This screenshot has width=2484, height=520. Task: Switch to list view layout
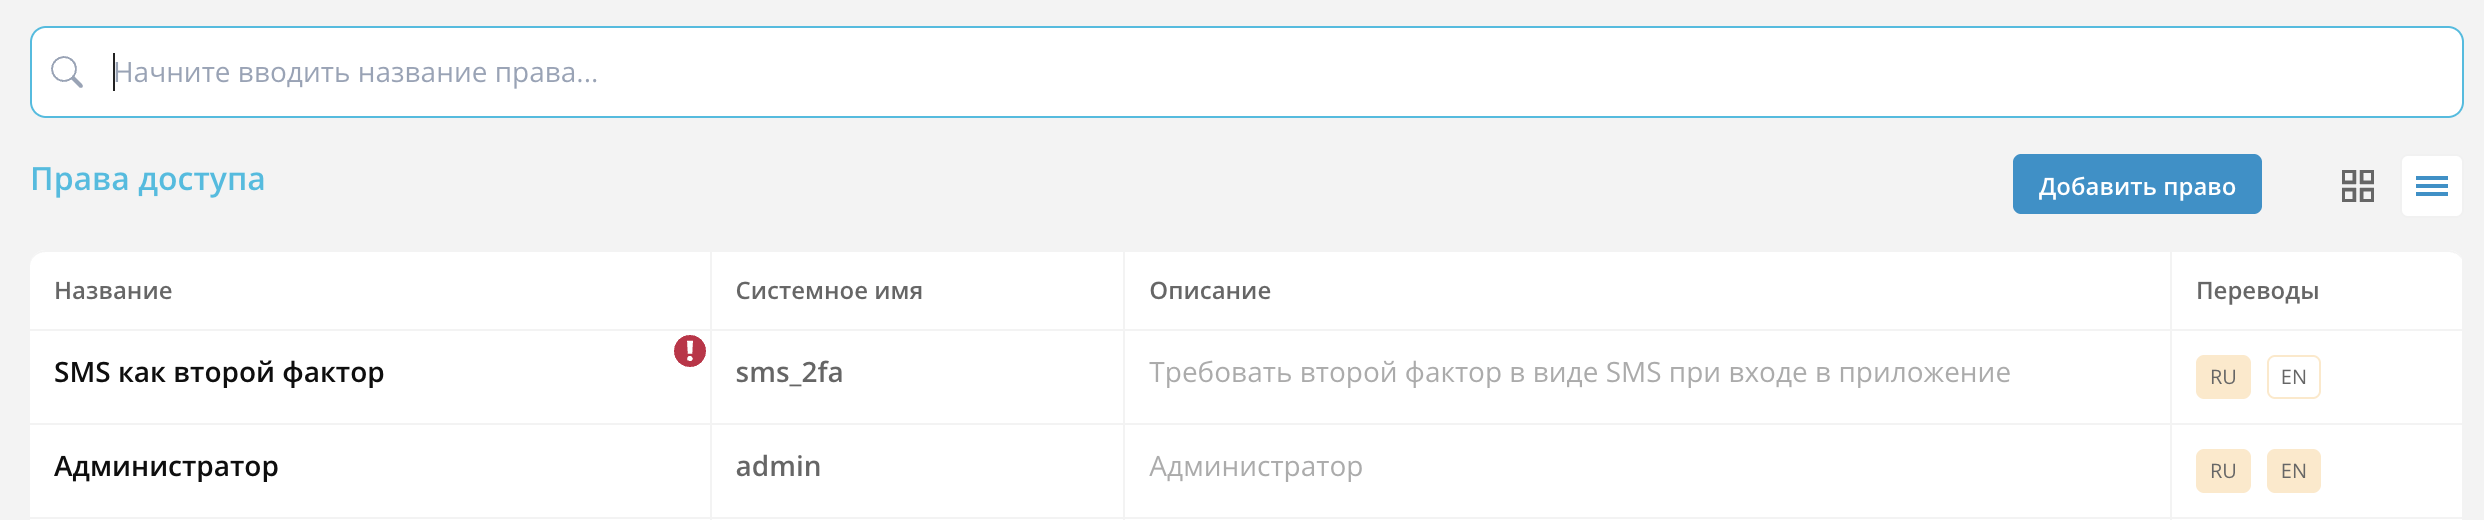[x=2431, y=186]
